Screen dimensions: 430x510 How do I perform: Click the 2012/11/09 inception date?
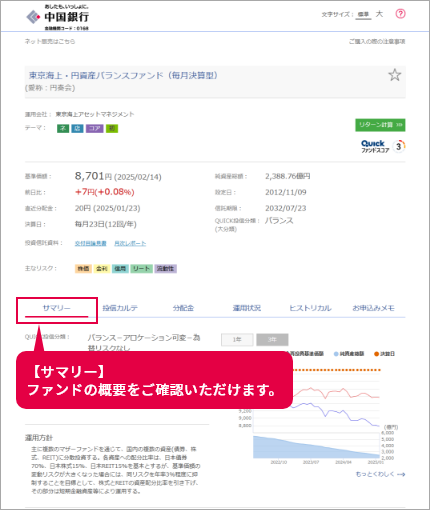pyautogui.click(x=286, y=192)
